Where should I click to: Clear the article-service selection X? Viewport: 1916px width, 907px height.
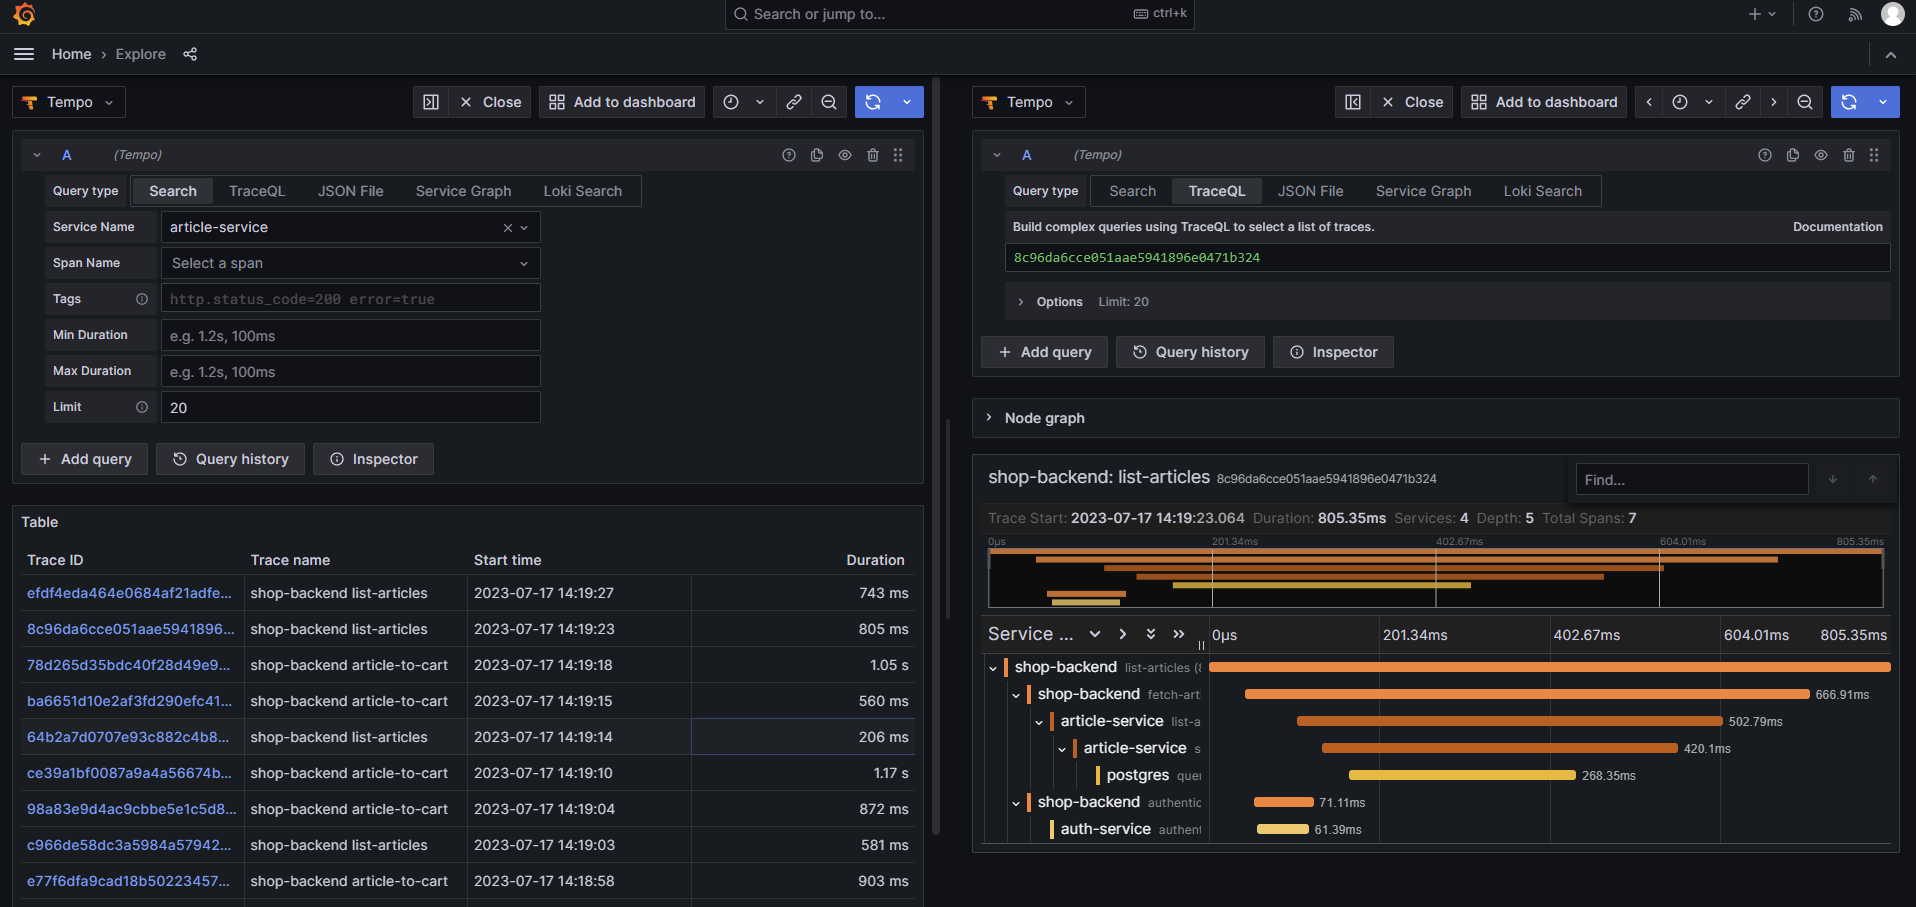tap(508, 228)
